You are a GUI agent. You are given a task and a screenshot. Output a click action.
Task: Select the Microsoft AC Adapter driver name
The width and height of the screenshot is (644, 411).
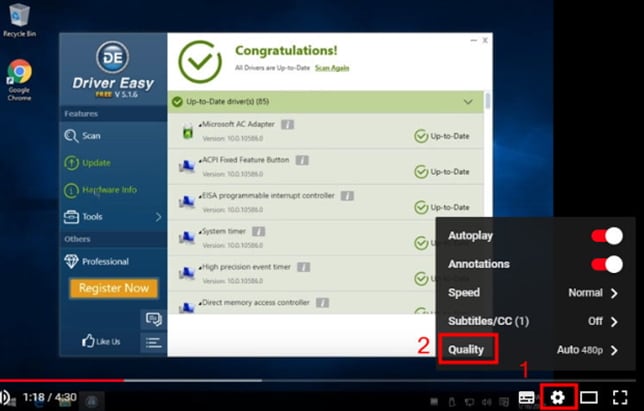coord(238,124)
